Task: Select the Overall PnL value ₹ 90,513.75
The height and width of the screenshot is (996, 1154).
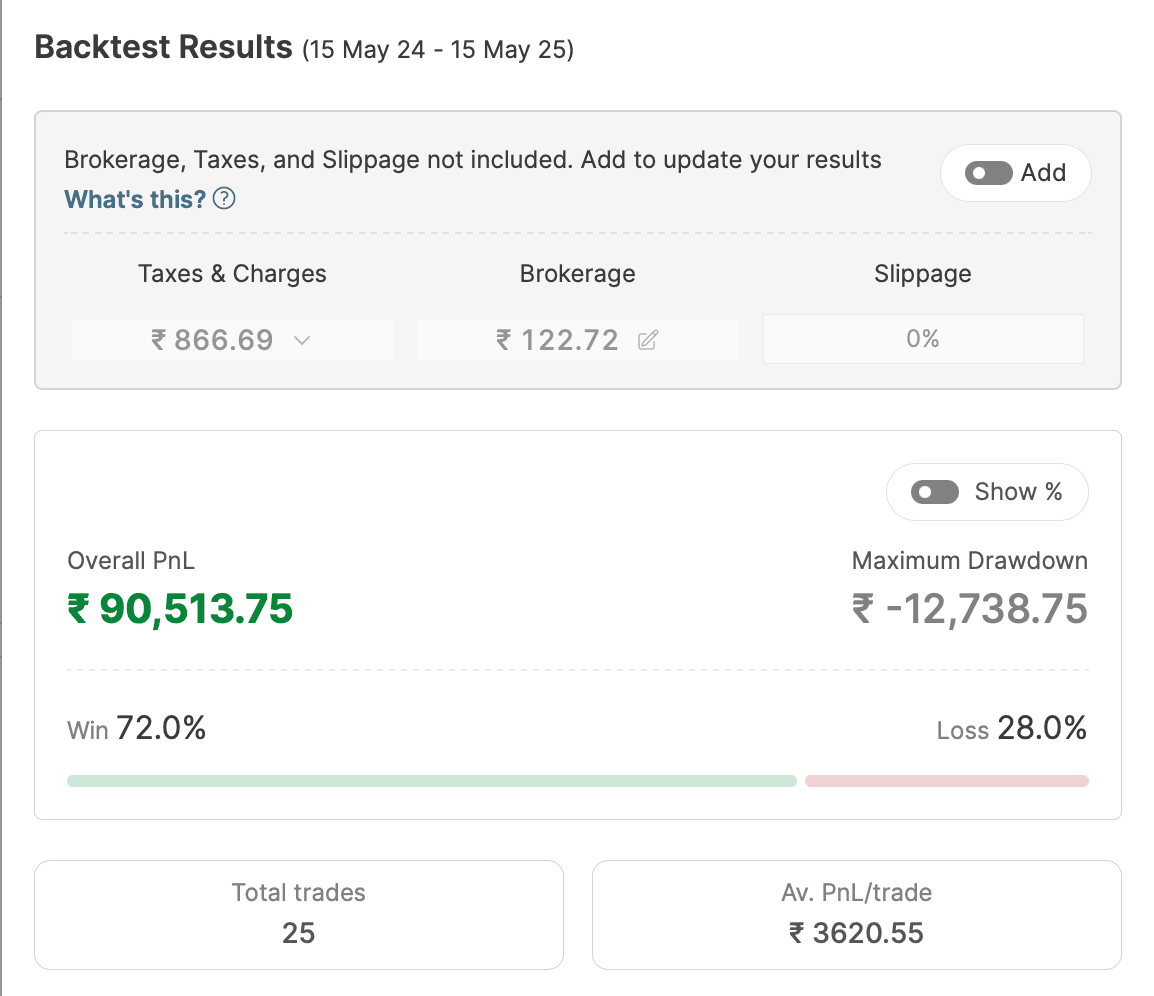Action: tap(180, 608)
